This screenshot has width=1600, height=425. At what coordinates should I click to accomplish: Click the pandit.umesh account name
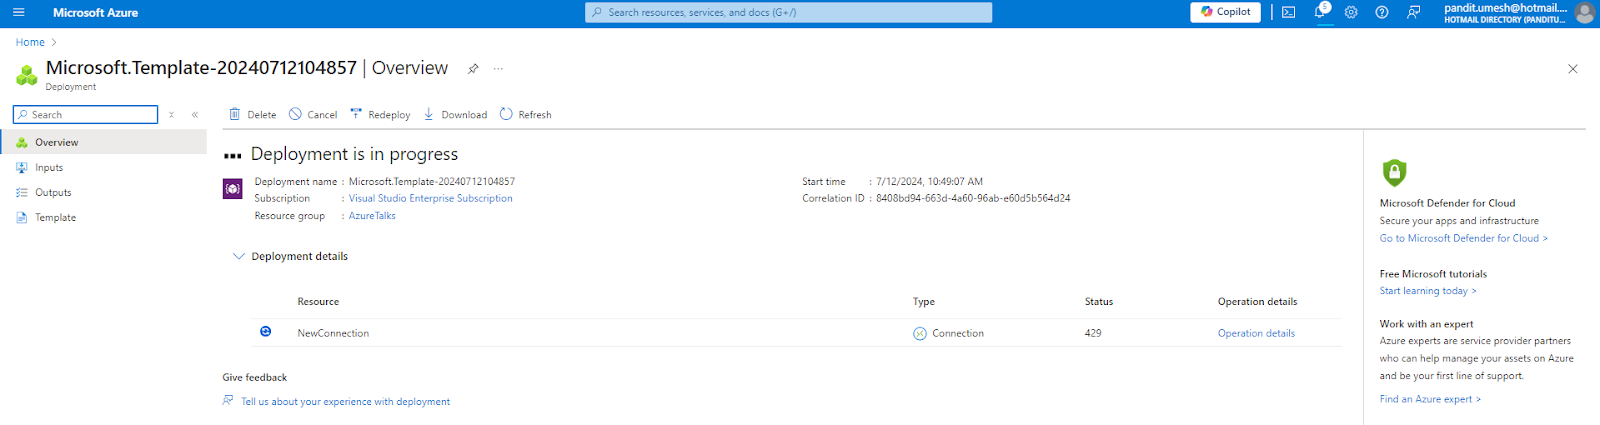1505,8
